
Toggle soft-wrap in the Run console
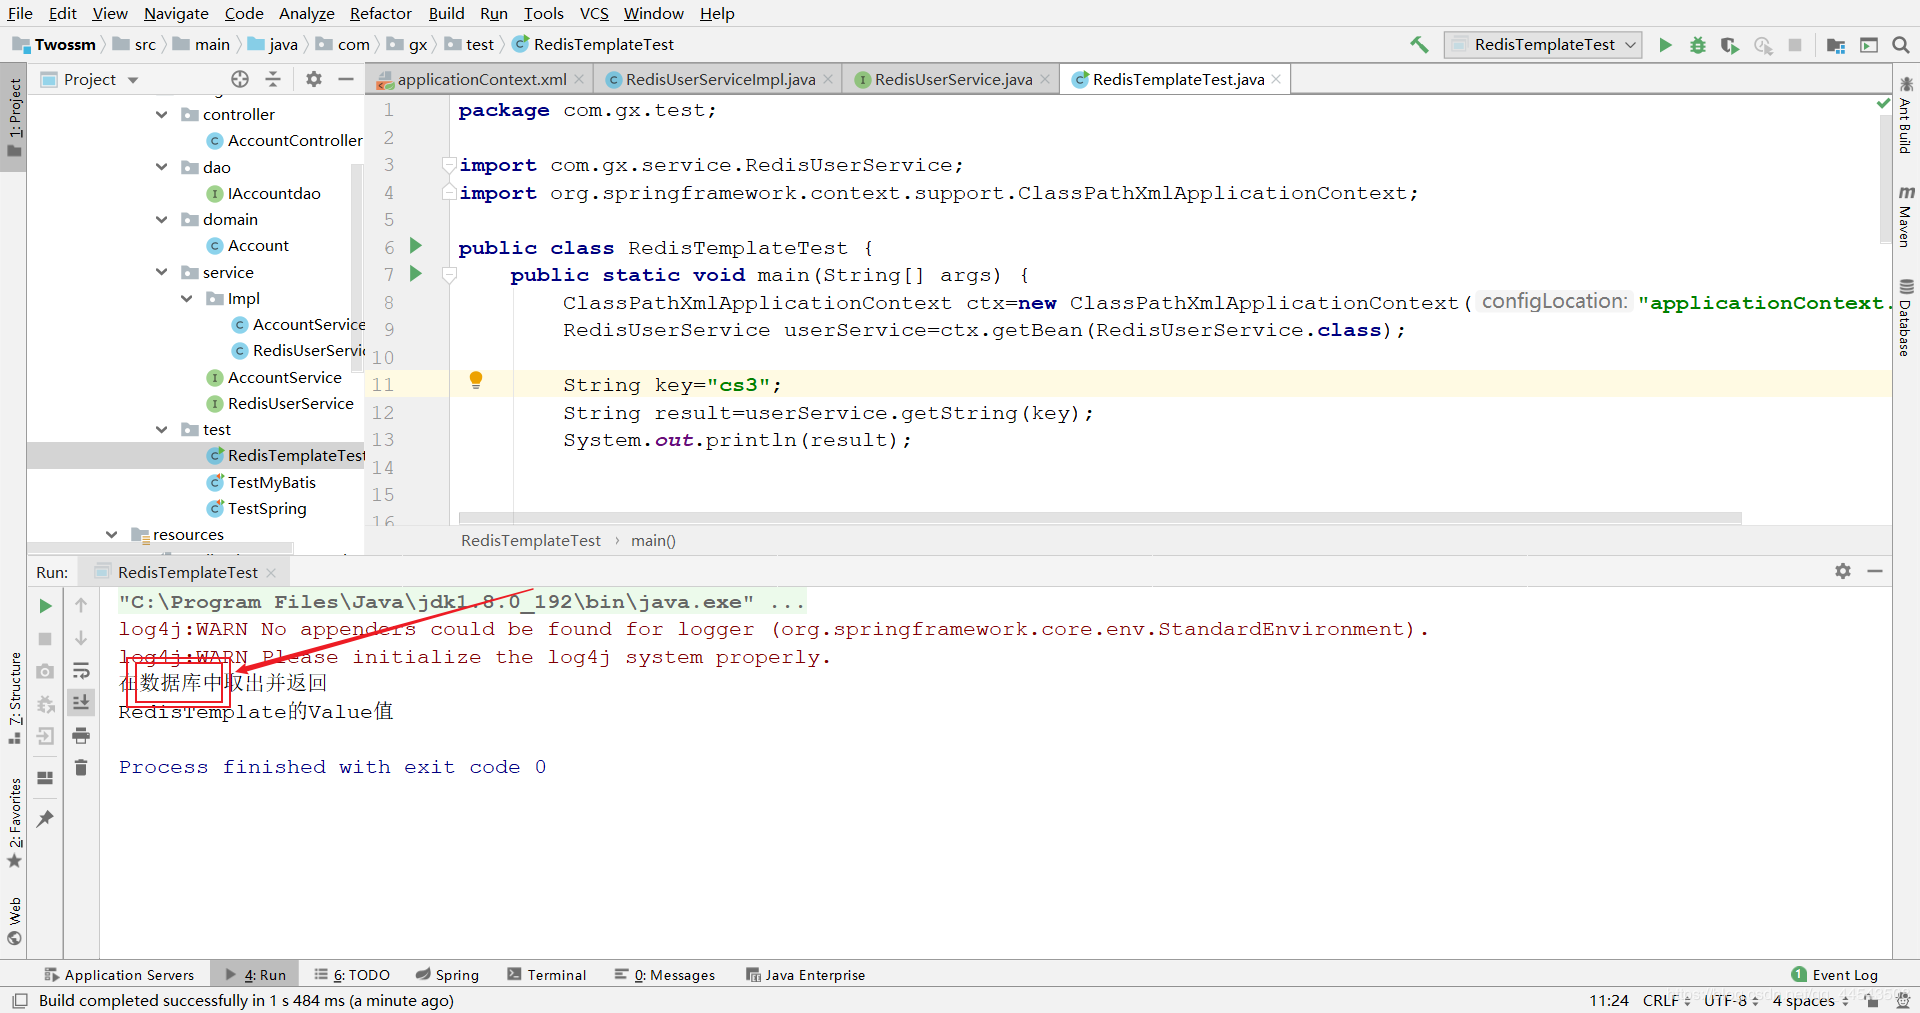[81, 671]
